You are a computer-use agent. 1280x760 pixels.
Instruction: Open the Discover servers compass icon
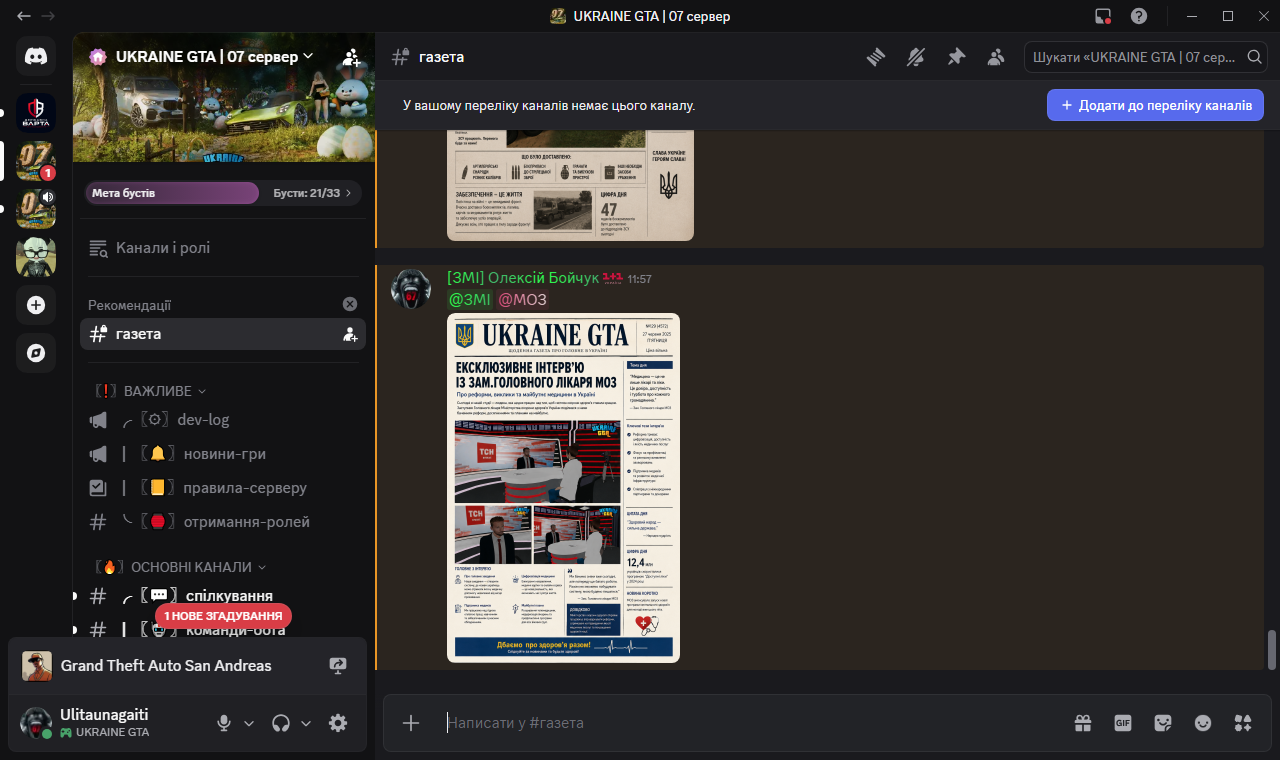coord(36,353)
